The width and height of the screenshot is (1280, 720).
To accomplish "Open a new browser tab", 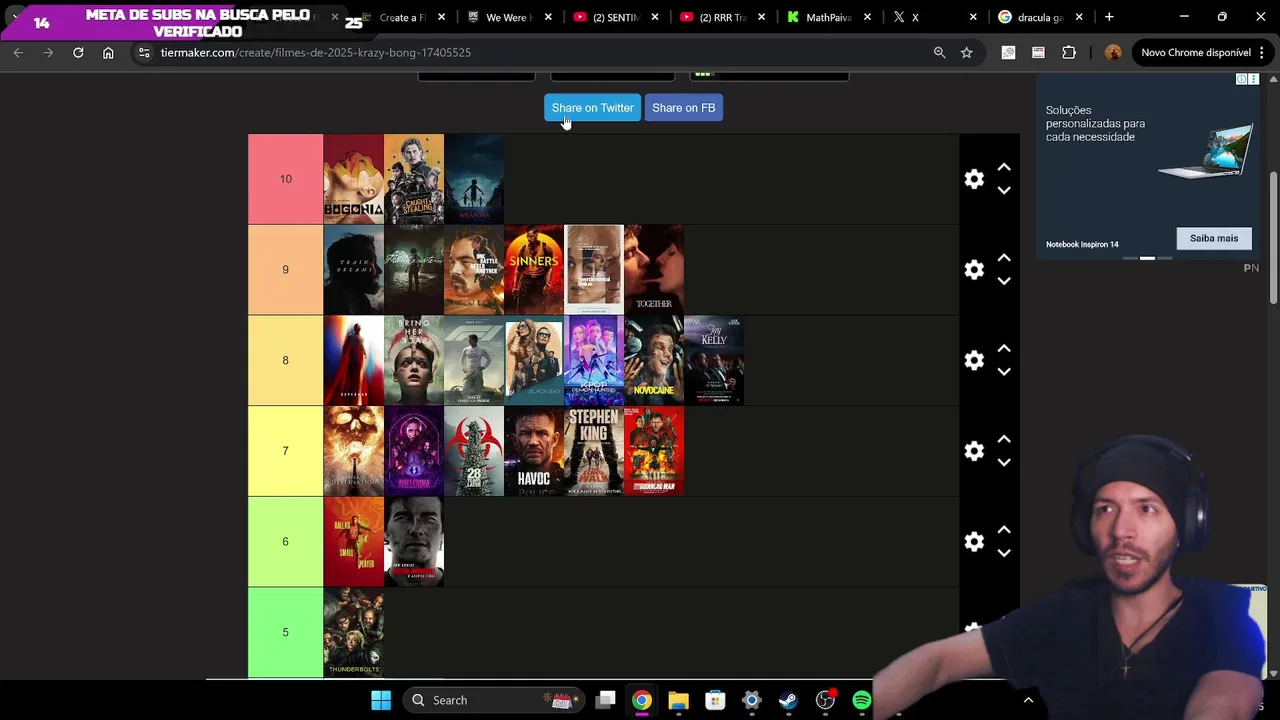I will point(1109,17).
